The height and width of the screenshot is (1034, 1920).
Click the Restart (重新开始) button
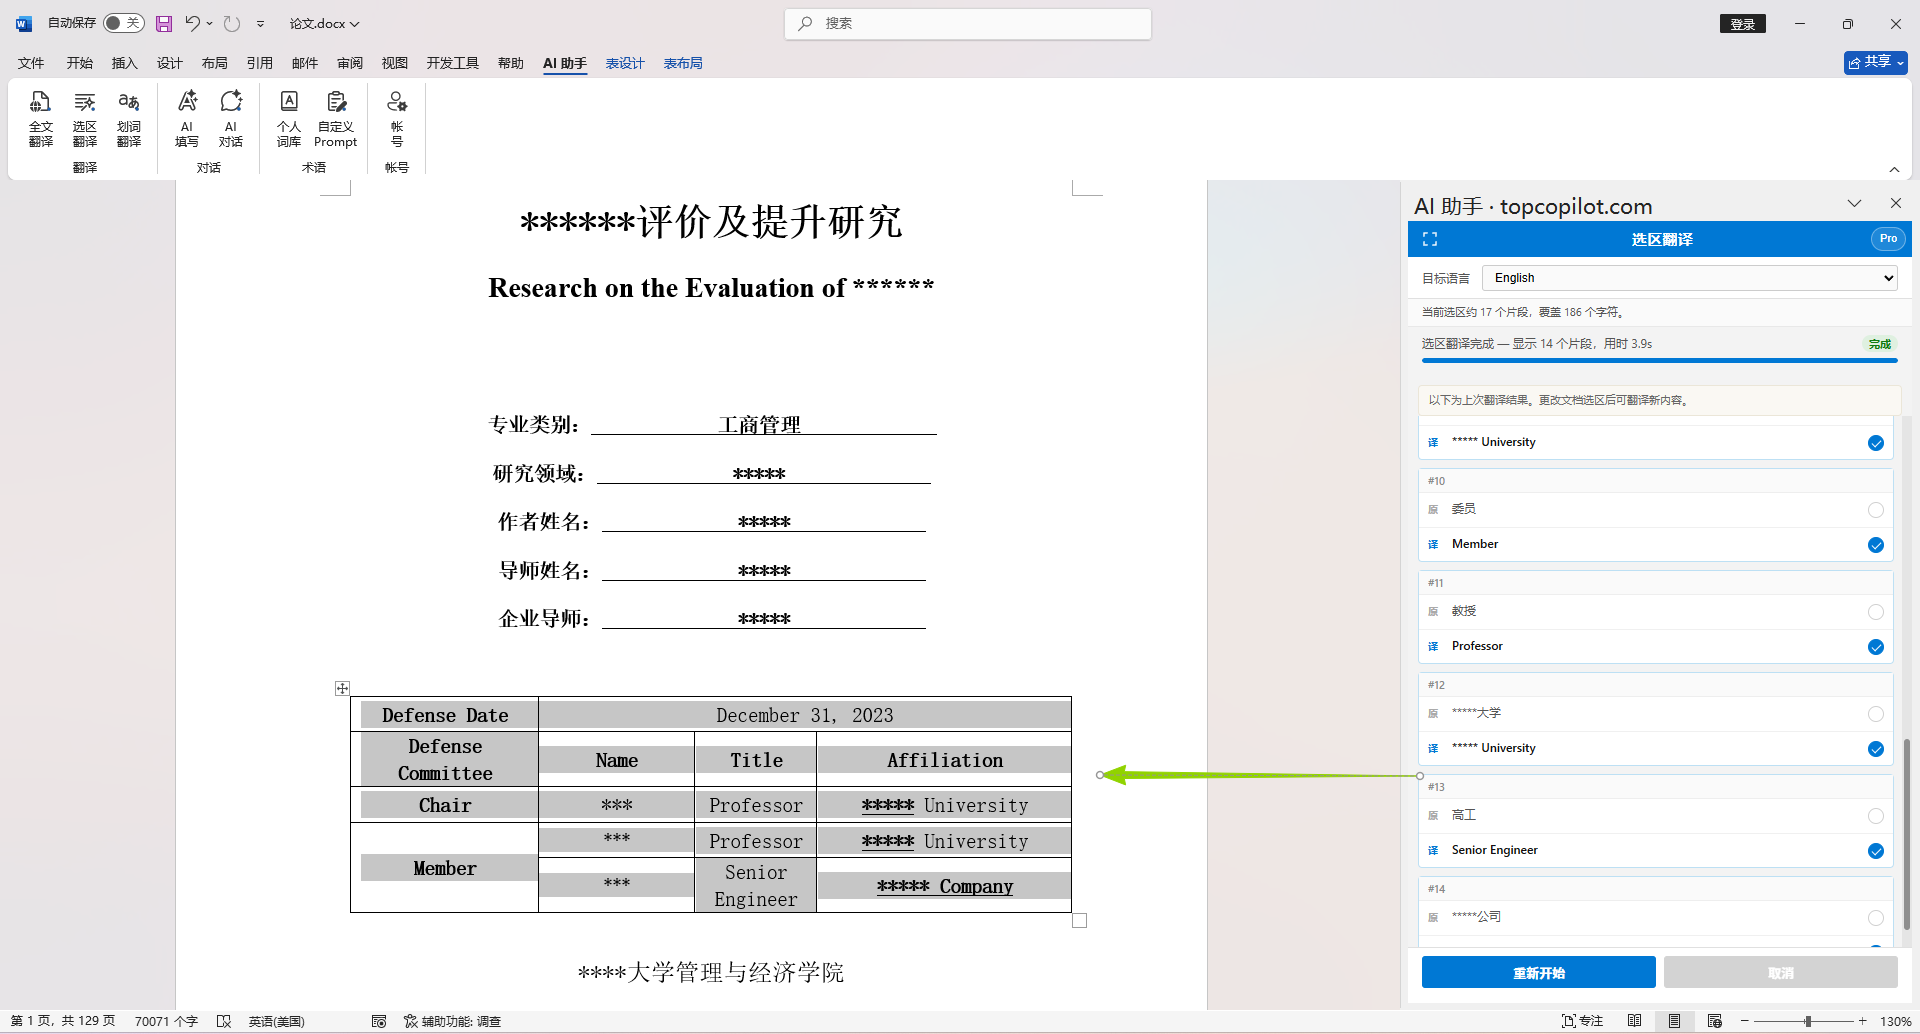click(1539, 972)
